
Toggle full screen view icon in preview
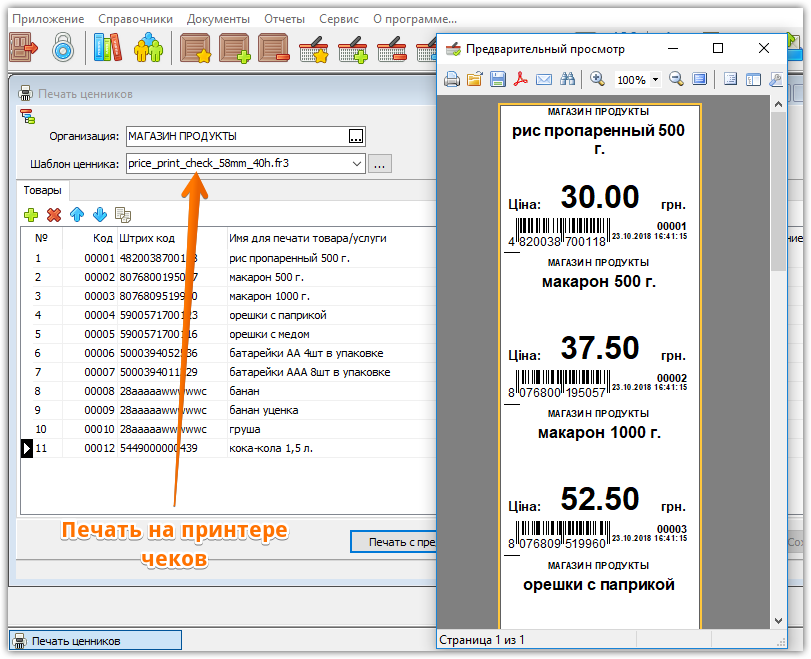click(x=700, y=79)
